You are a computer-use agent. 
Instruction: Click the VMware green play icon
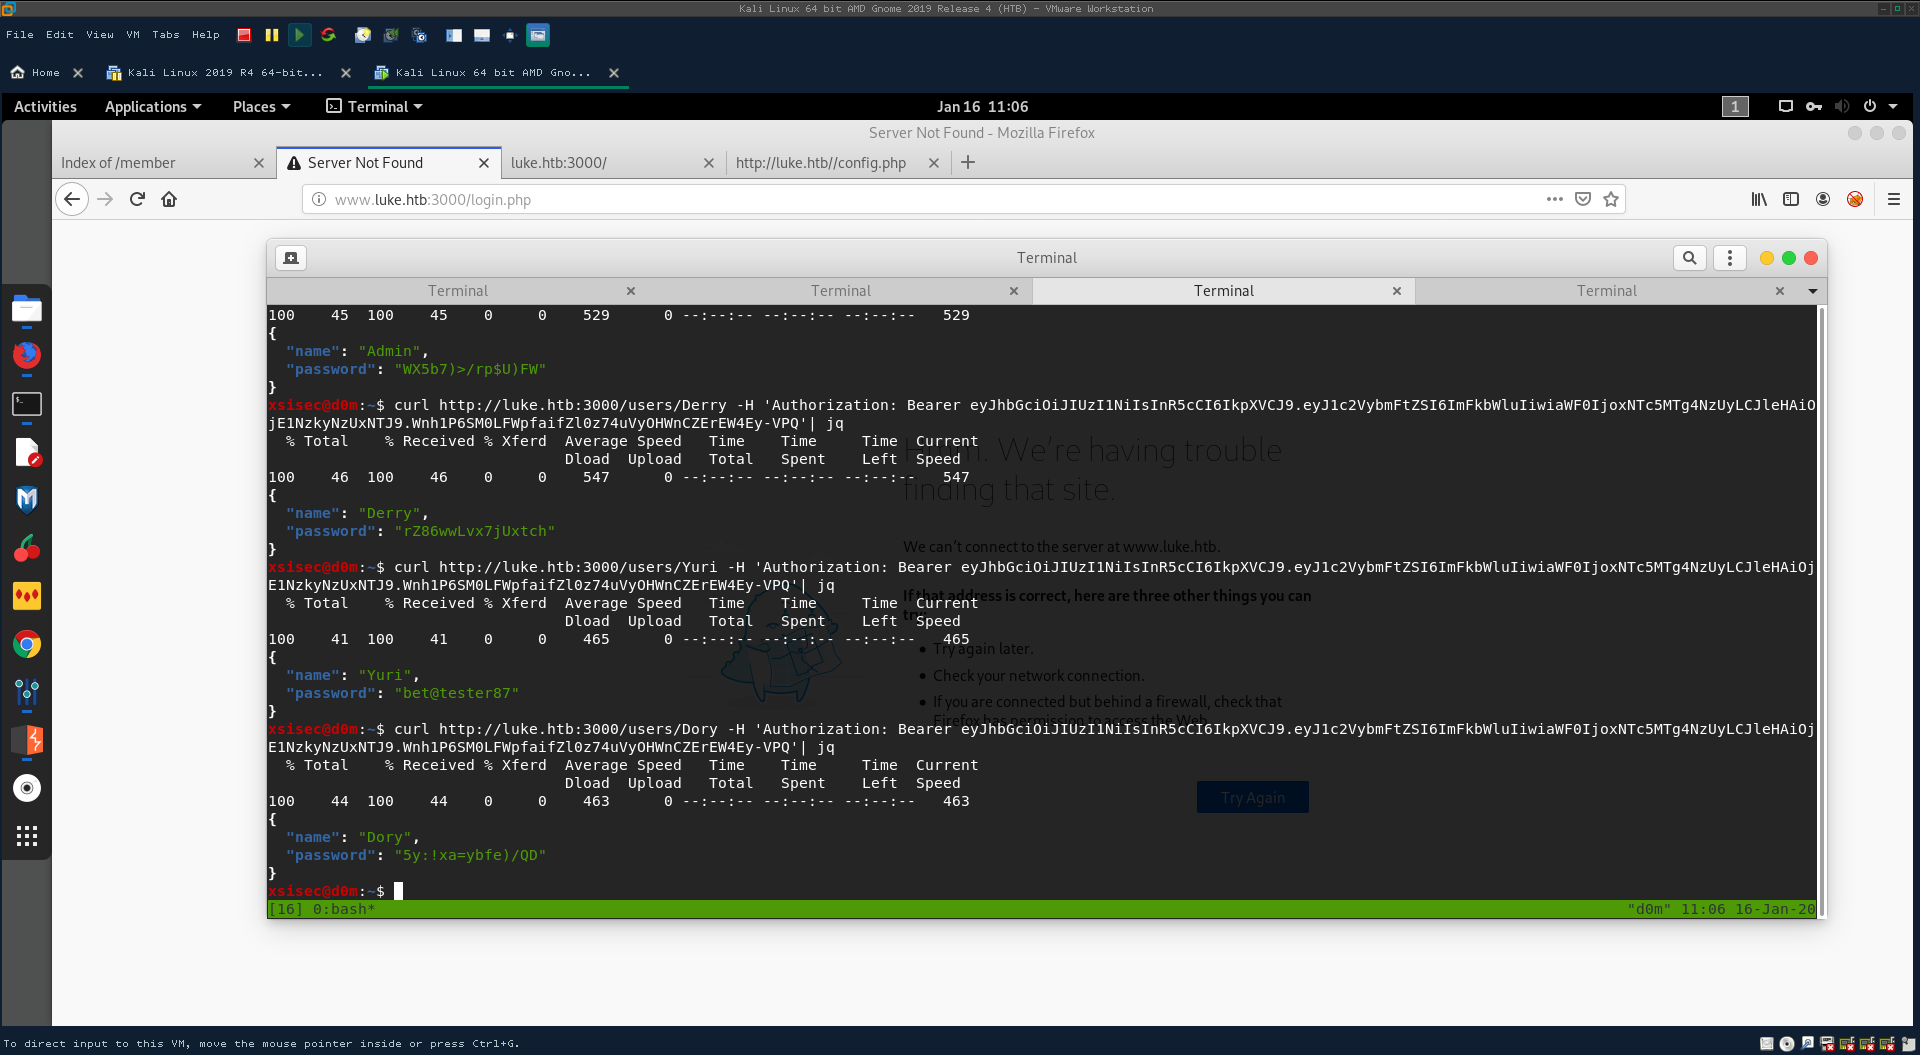pos(299,35)
